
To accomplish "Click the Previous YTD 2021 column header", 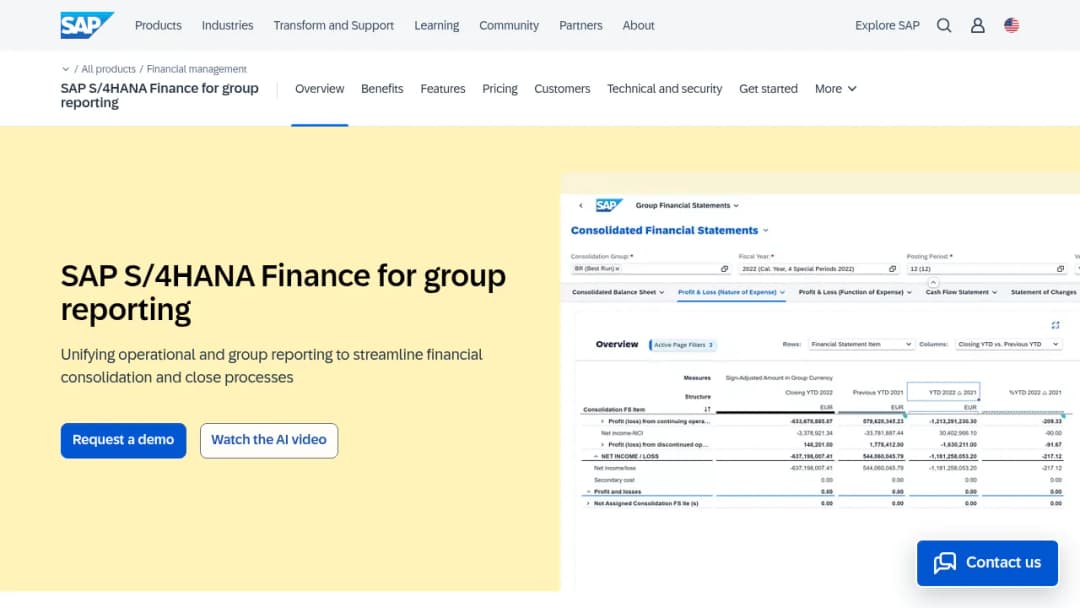I will click(878, 392).
